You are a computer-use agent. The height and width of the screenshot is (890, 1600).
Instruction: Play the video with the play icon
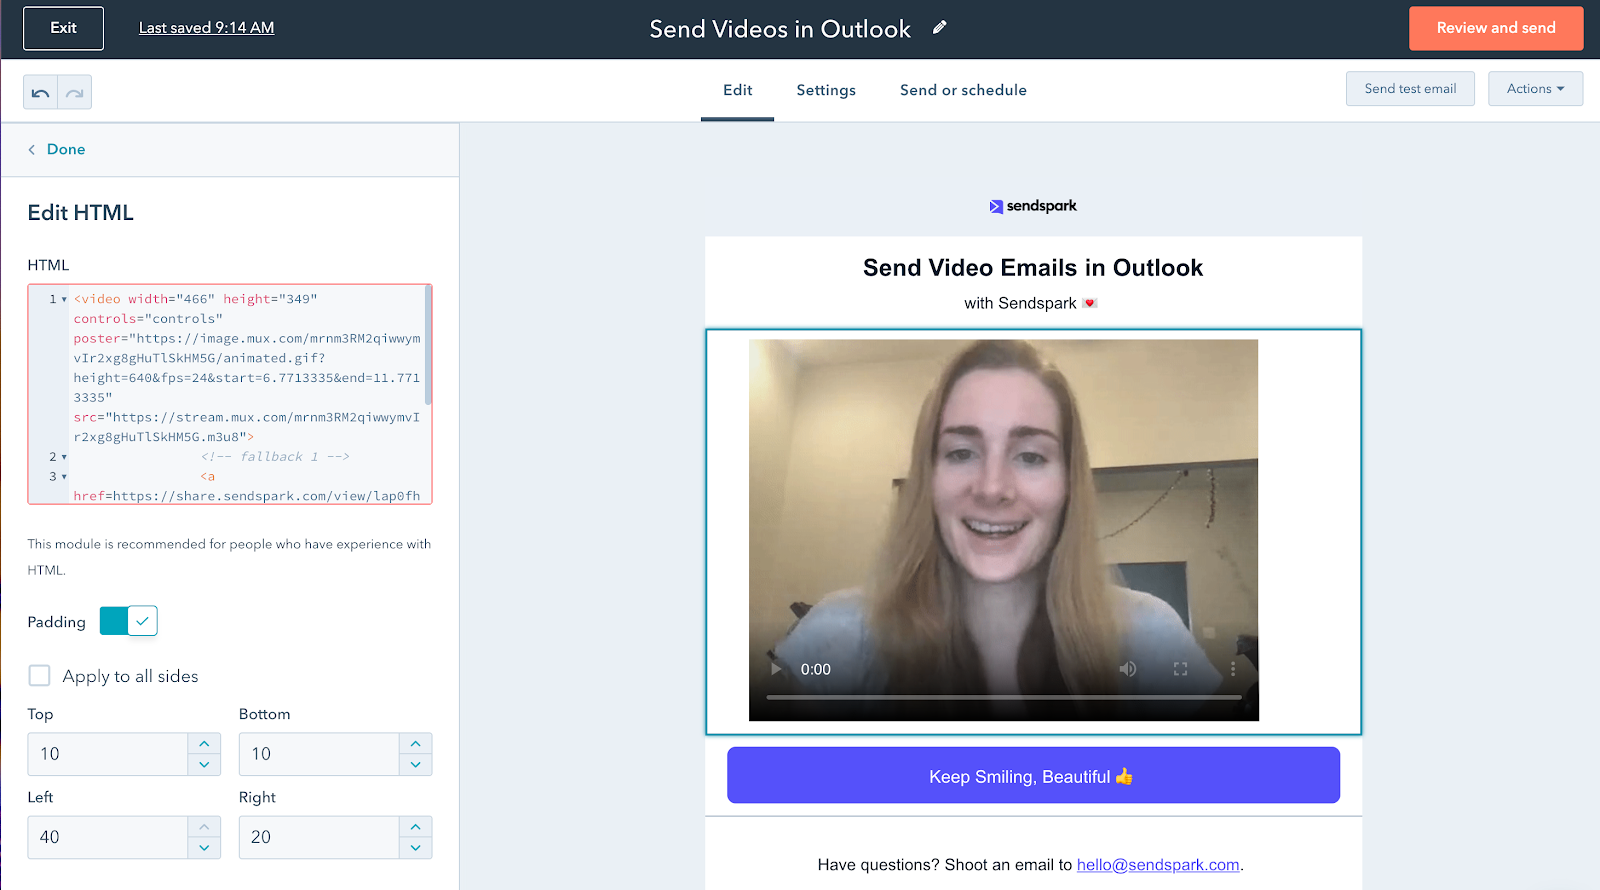(776, 669)
